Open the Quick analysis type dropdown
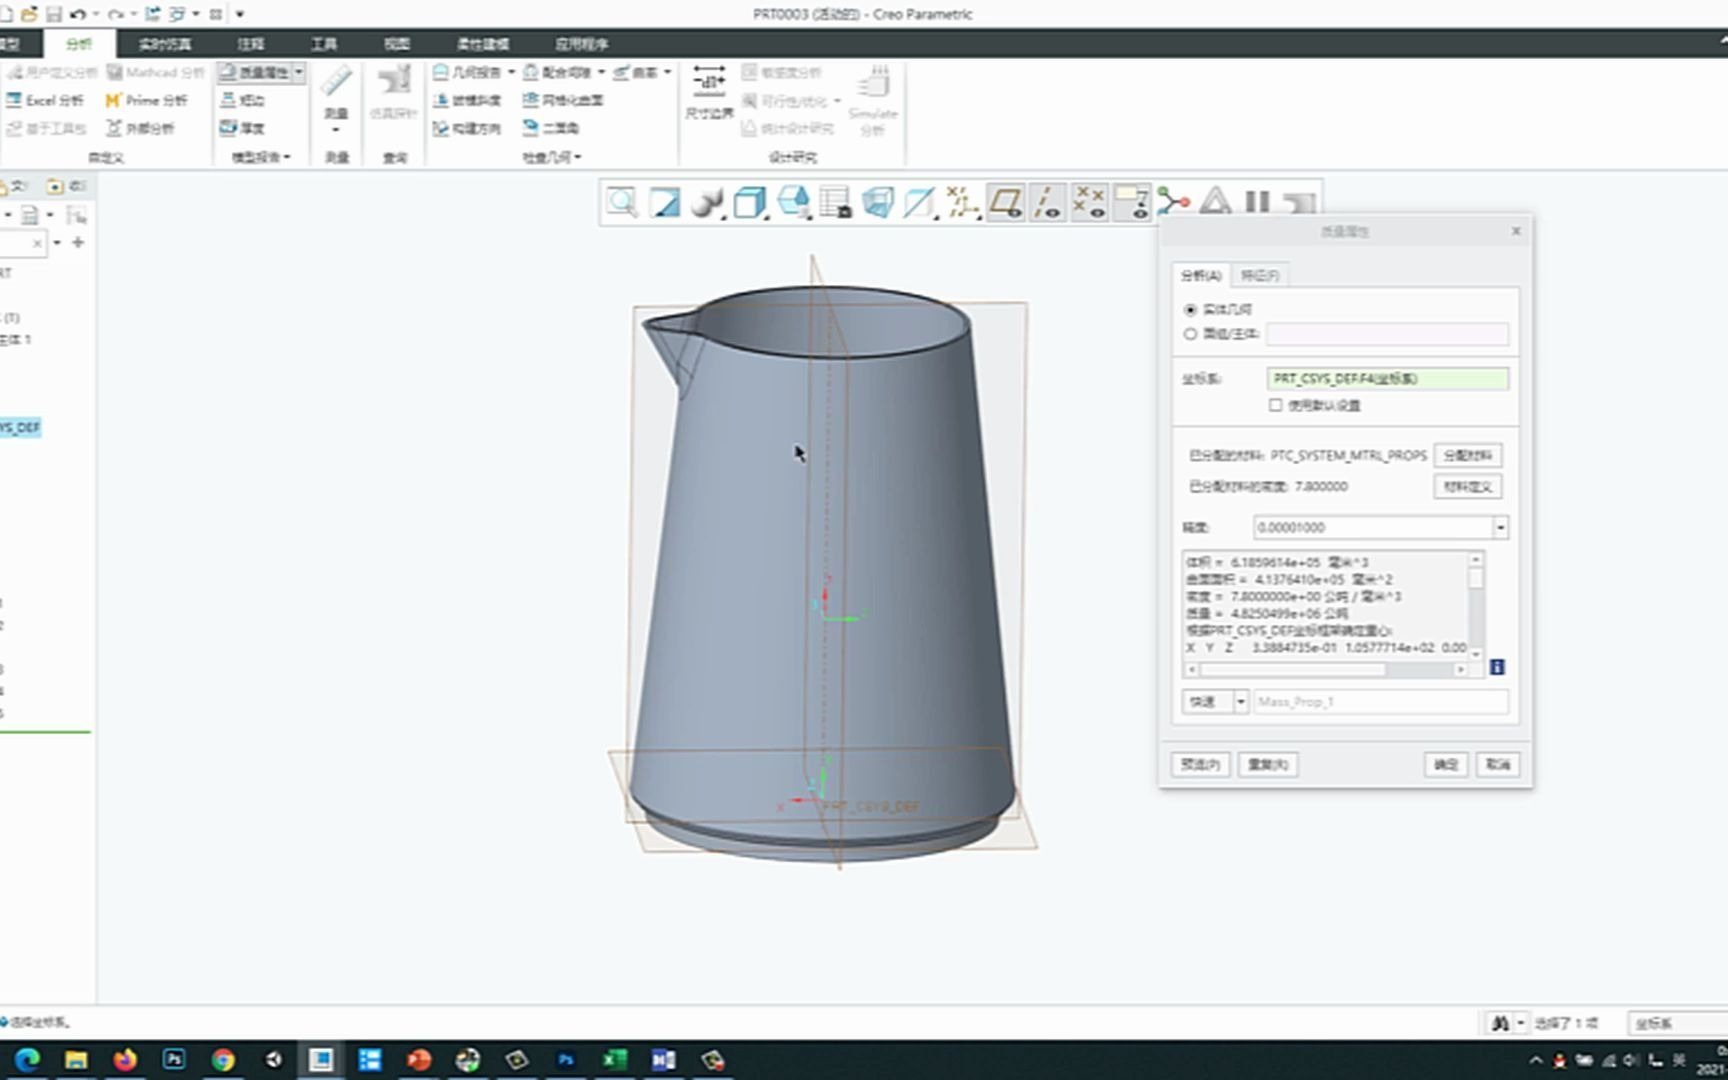Viewport: 1728px width, 1080px height. pyautogui.click(x=1240, y=702)
